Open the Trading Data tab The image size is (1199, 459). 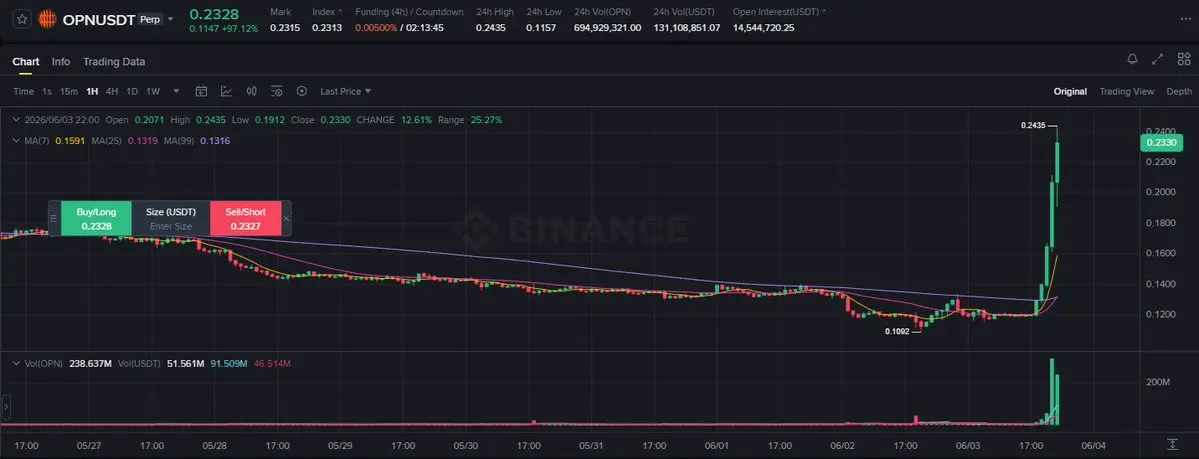114,62
